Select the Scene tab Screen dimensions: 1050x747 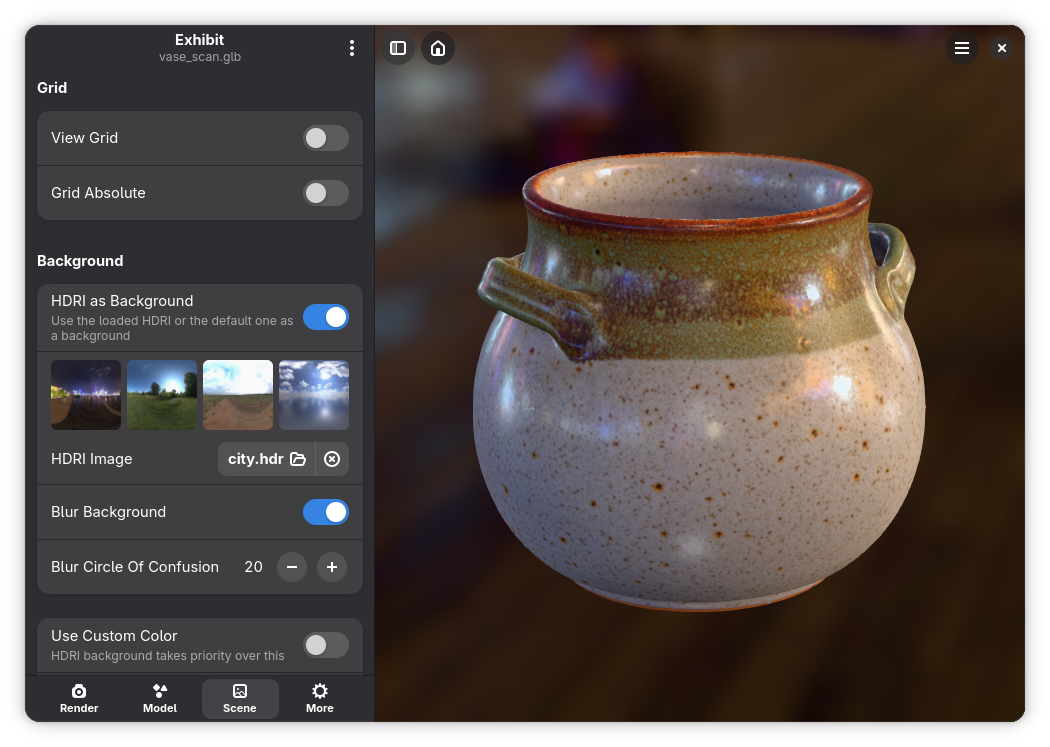(x=240, y=699)
